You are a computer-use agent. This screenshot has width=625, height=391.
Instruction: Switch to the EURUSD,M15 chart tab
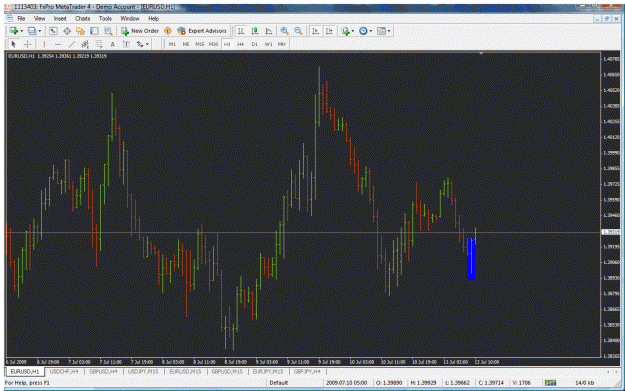click(x=185, y=371)
